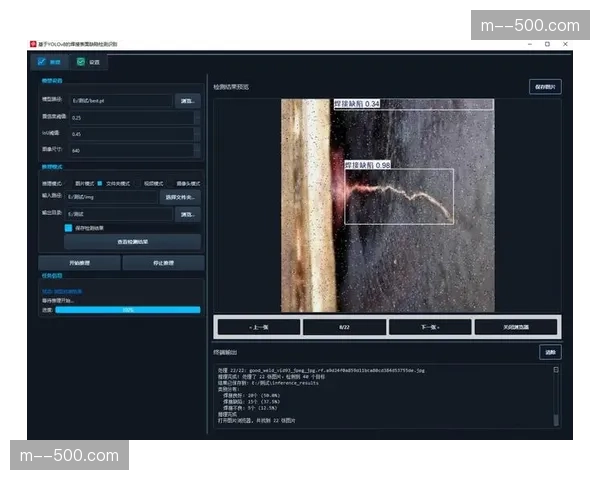Click the 0.34 detection label on image

click(357, 104)
